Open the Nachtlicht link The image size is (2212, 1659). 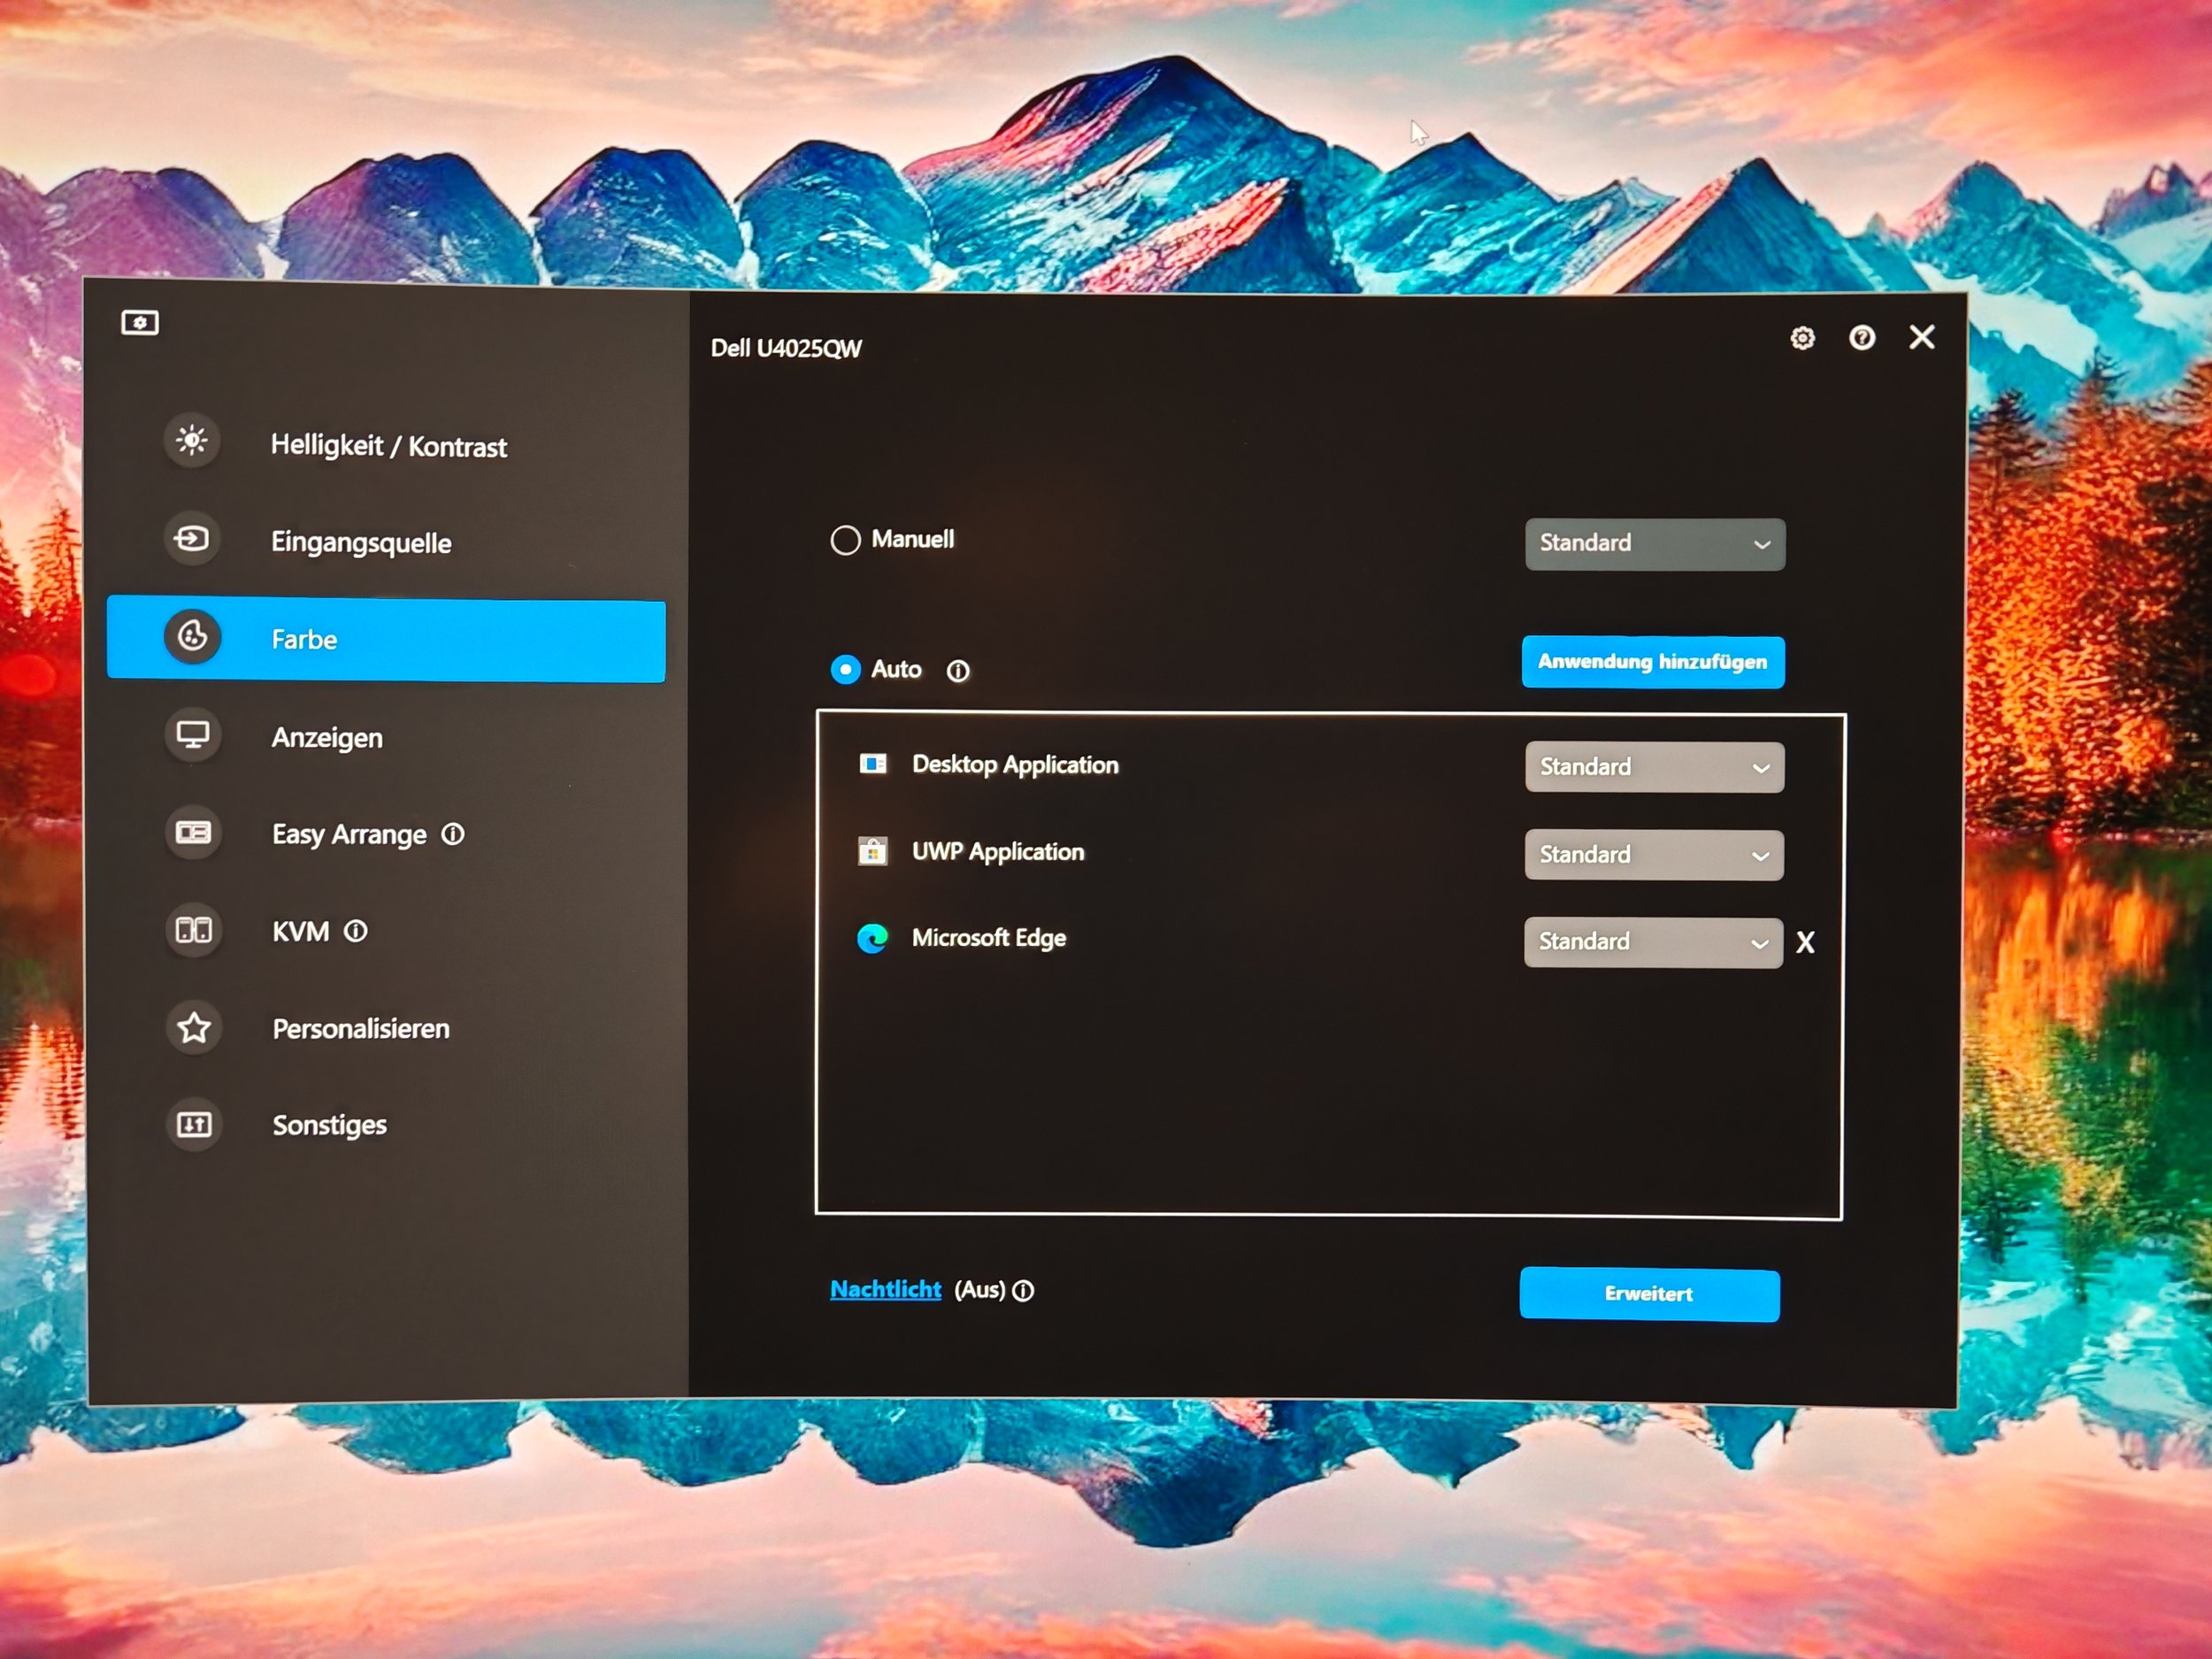(x=885, y=1290)
